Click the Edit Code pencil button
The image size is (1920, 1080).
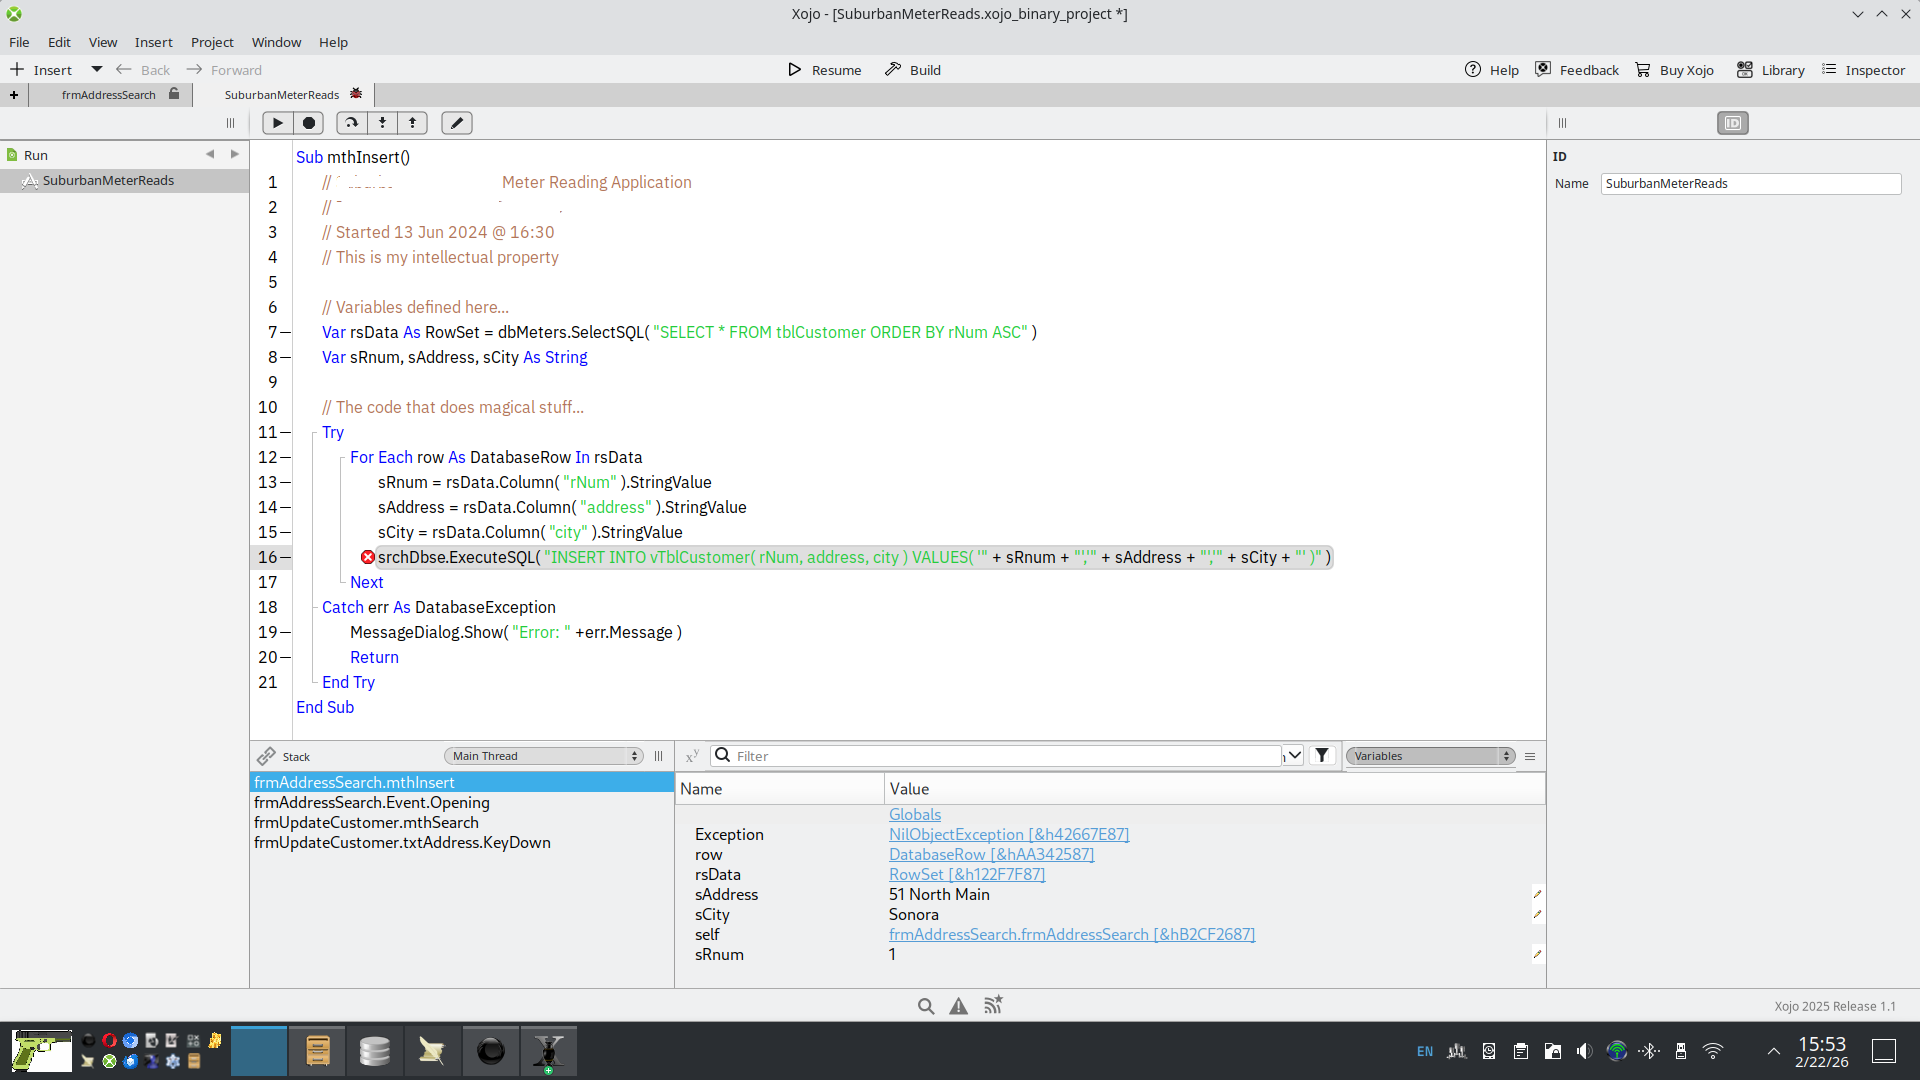[x=457, y=123]
